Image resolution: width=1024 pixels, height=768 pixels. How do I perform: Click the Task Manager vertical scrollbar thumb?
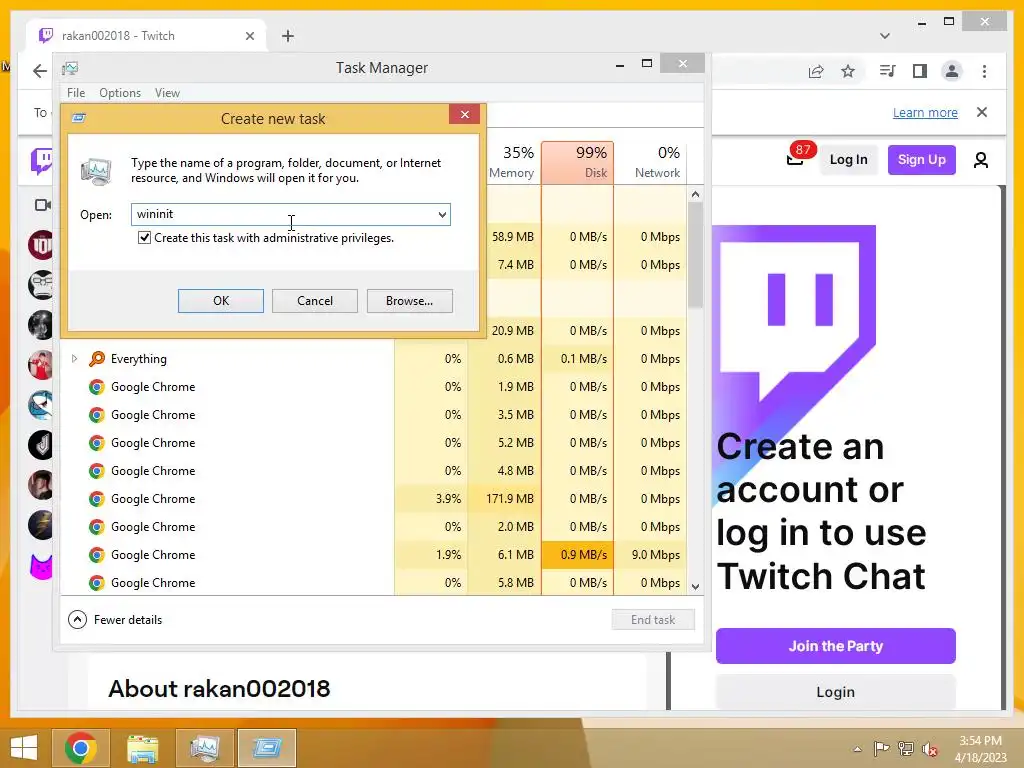(696, 255)
